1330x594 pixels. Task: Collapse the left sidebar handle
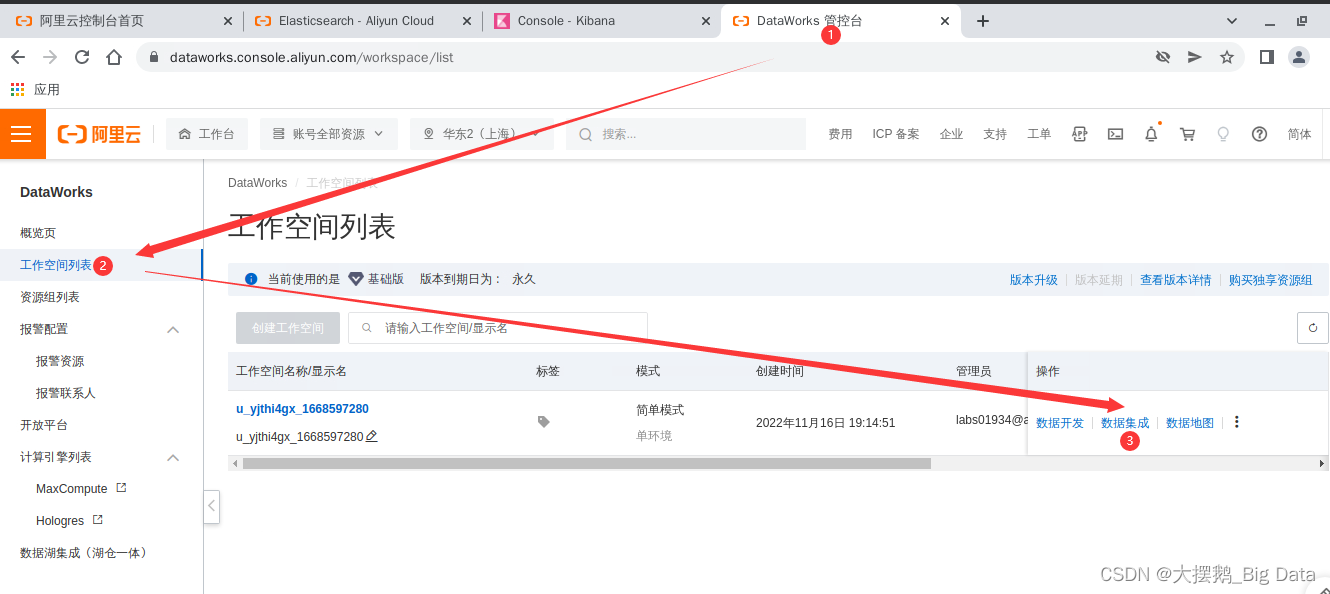212,506
